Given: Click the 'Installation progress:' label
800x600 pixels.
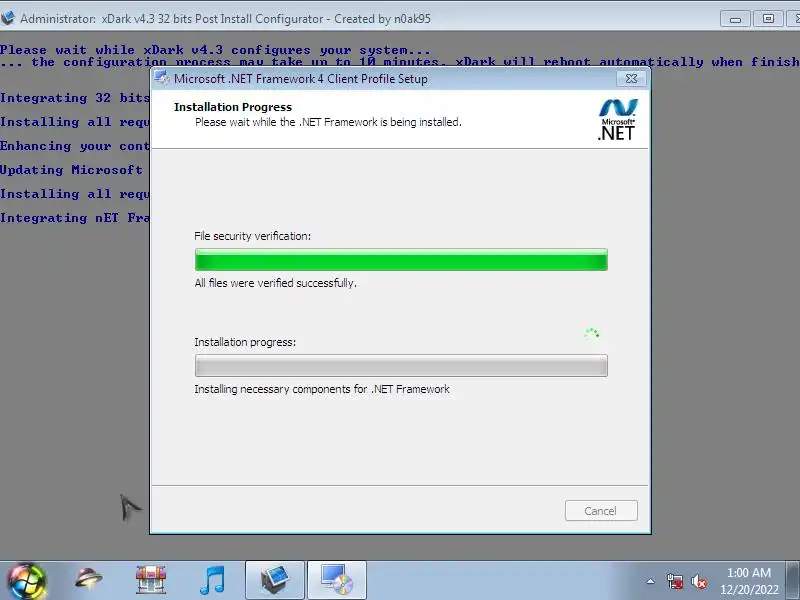Looking at the screenshot, I should coord(245,342).
